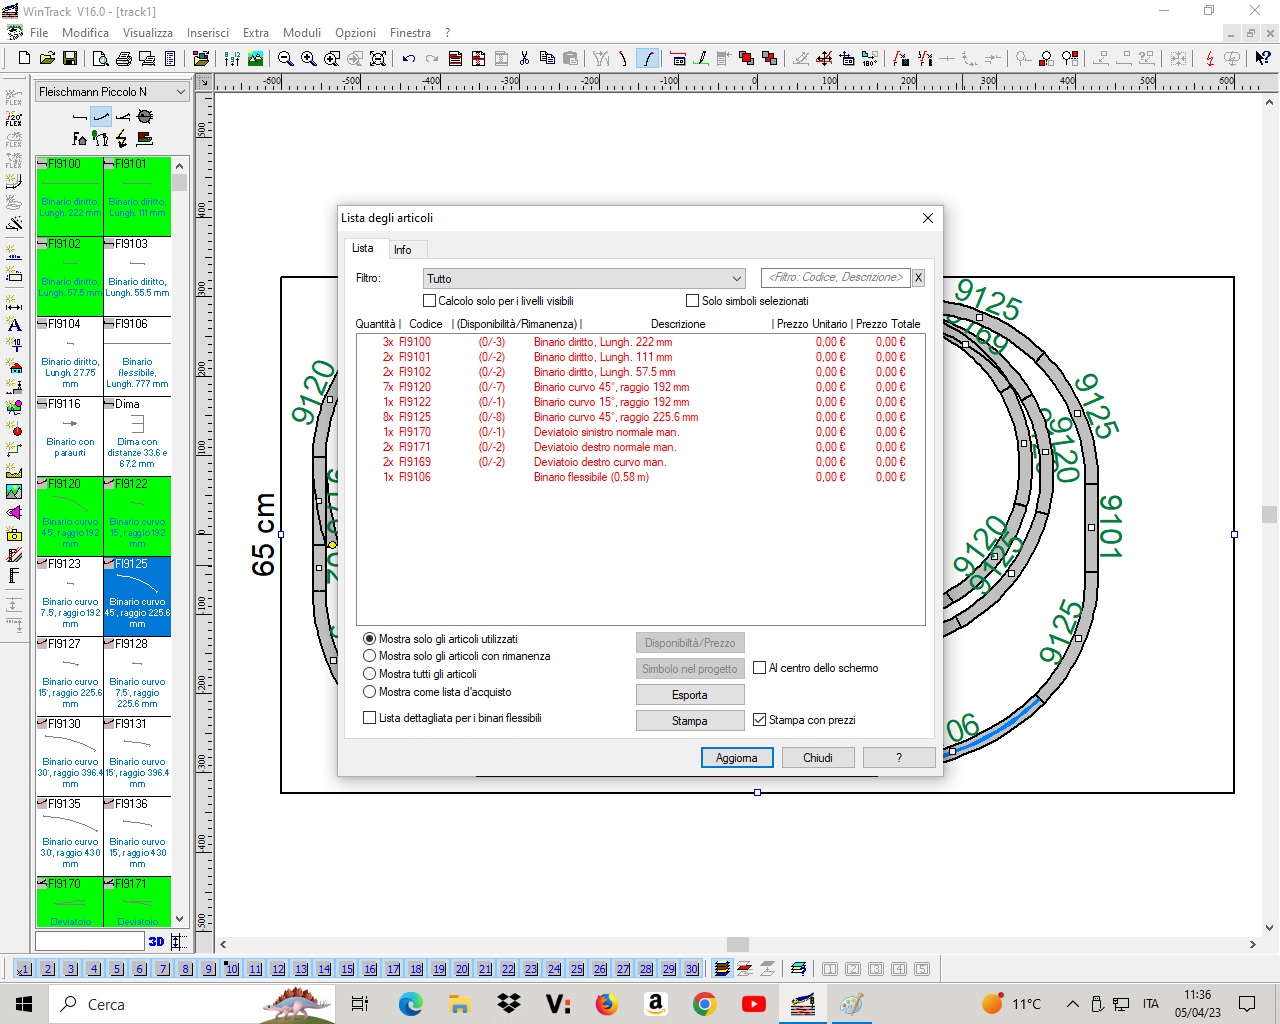Select the text tool 'A' in left toolbar
1280x1024 pixels.
tap(14, 325)
